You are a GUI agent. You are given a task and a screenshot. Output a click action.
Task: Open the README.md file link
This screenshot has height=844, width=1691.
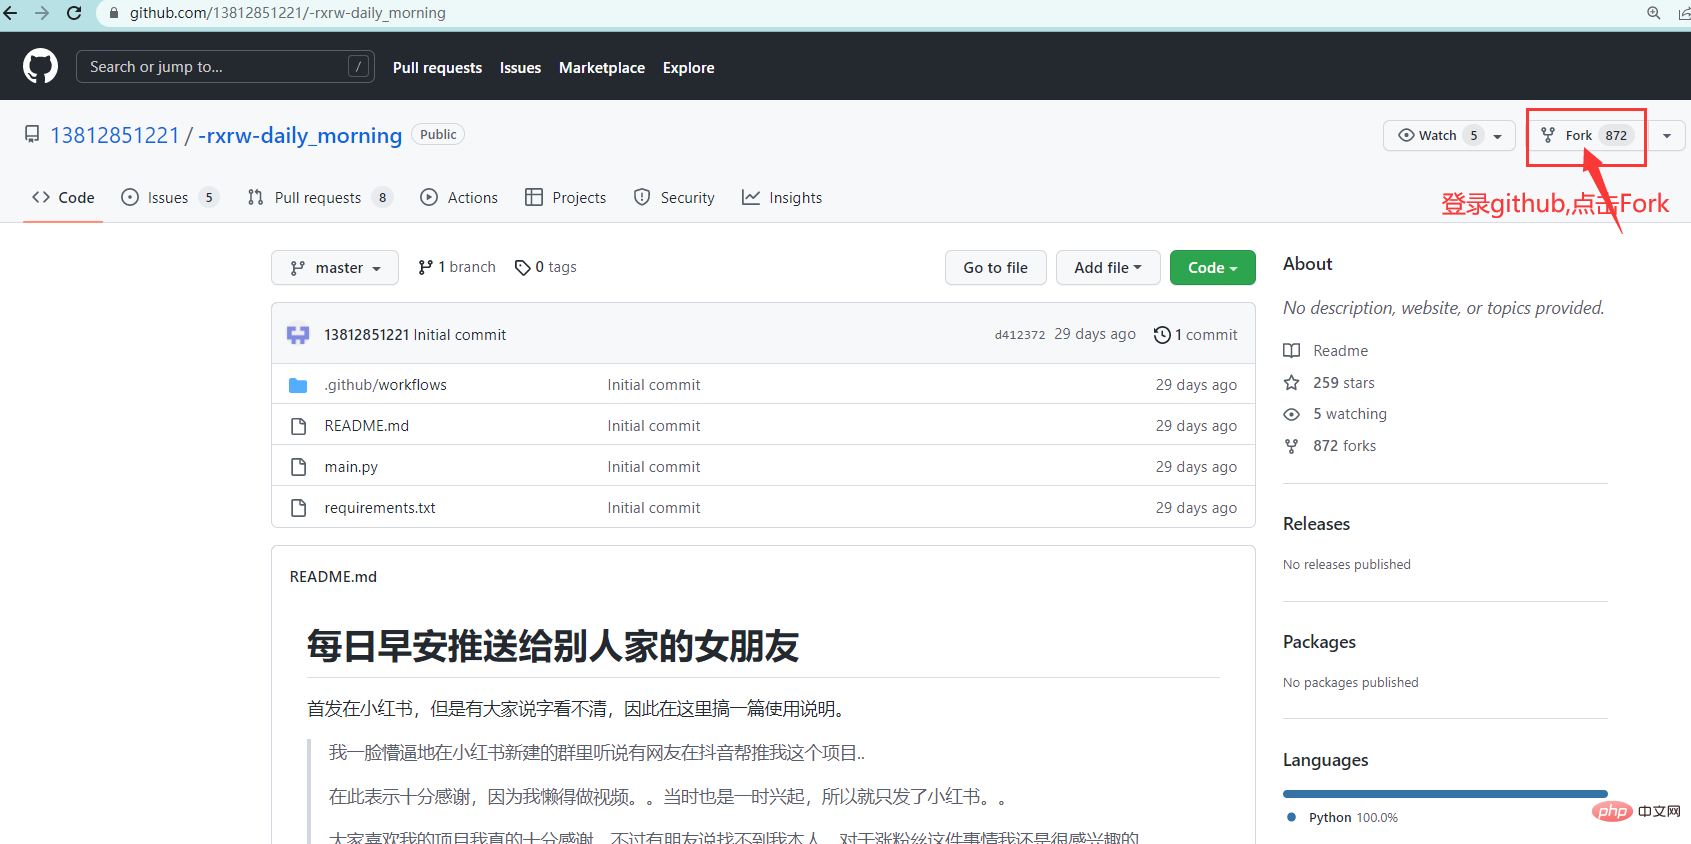[367, 426]
